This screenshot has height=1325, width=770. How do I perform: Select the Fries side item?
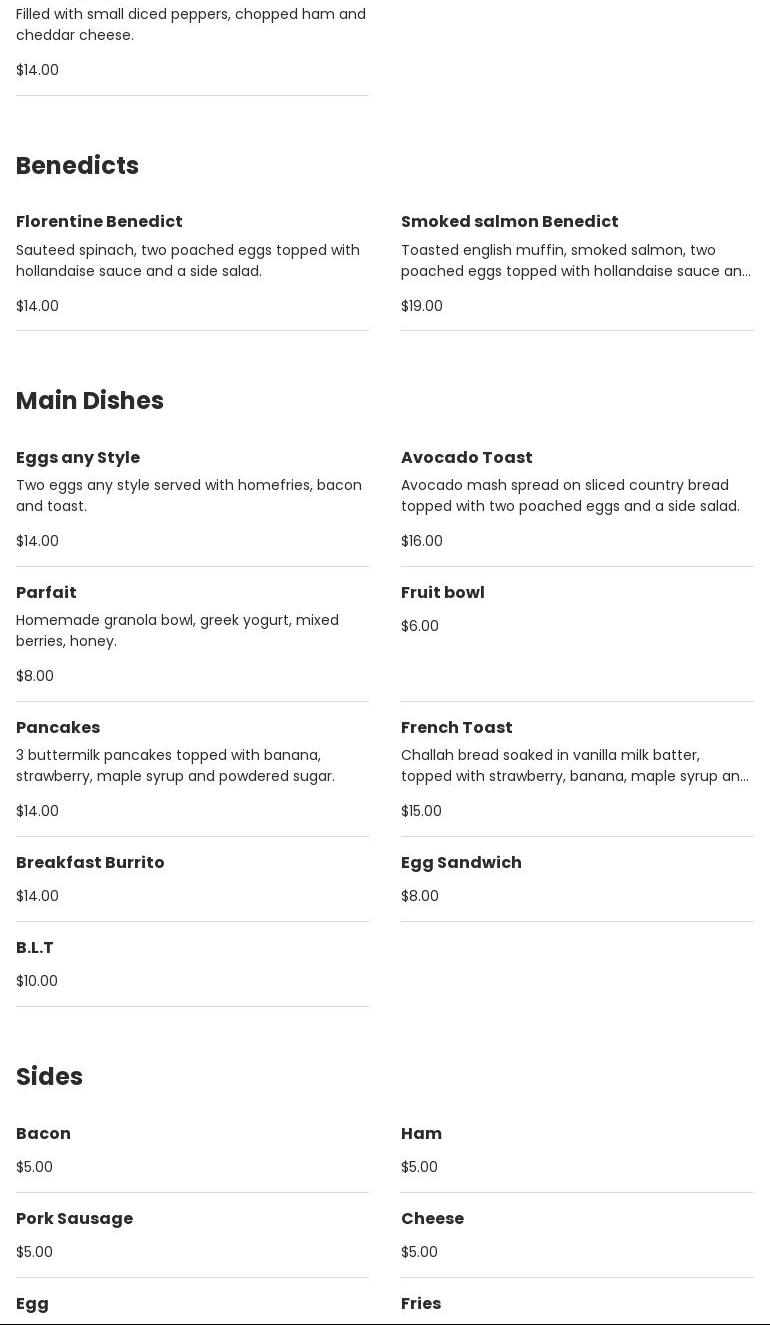pos(421,1304)
